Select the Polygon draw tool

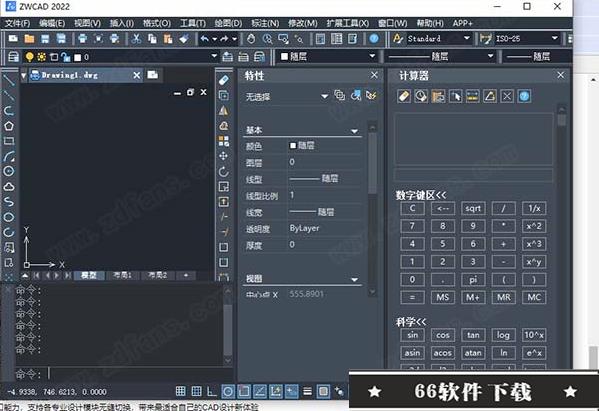[9, 126]
